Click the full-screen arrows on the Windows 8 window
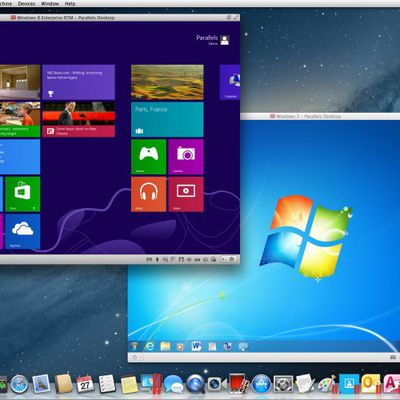400x400 pixels. (236, 17)
